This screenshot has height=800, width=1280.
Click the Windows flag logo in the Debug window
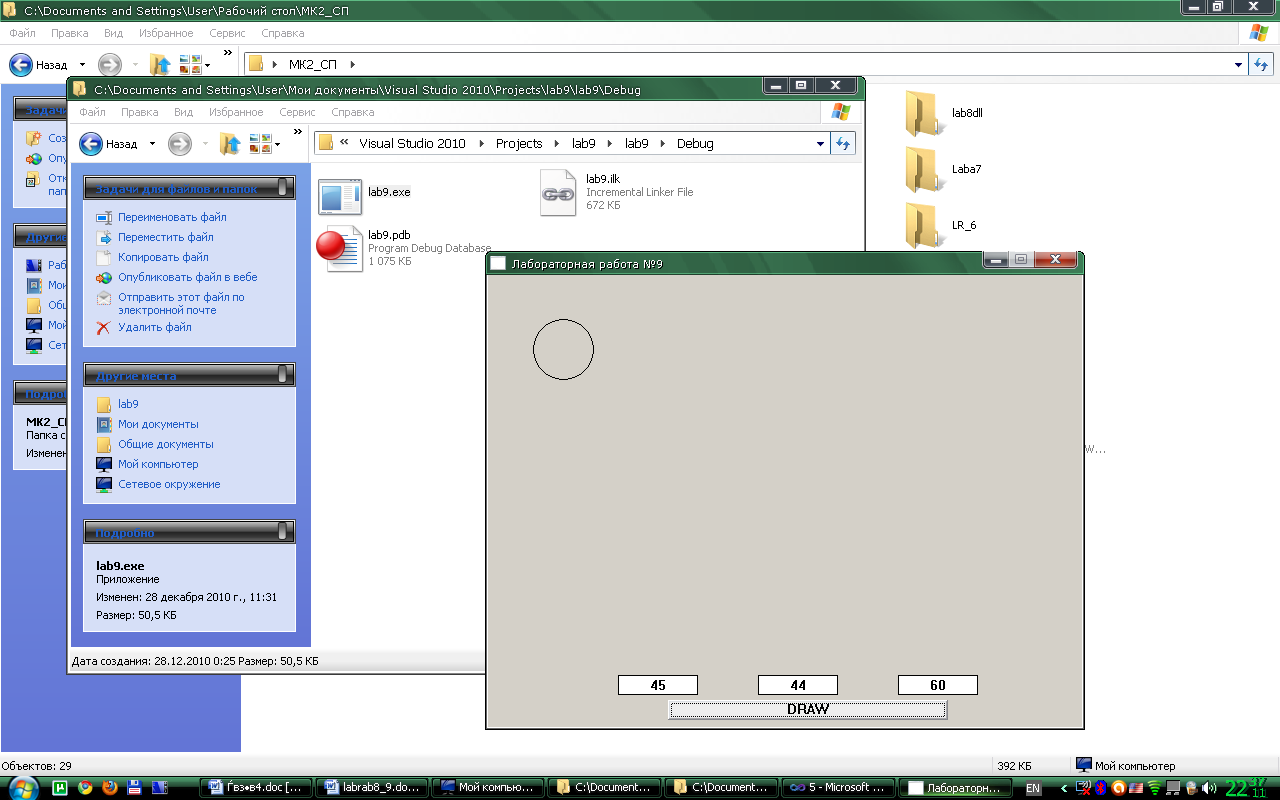(840, 113)
